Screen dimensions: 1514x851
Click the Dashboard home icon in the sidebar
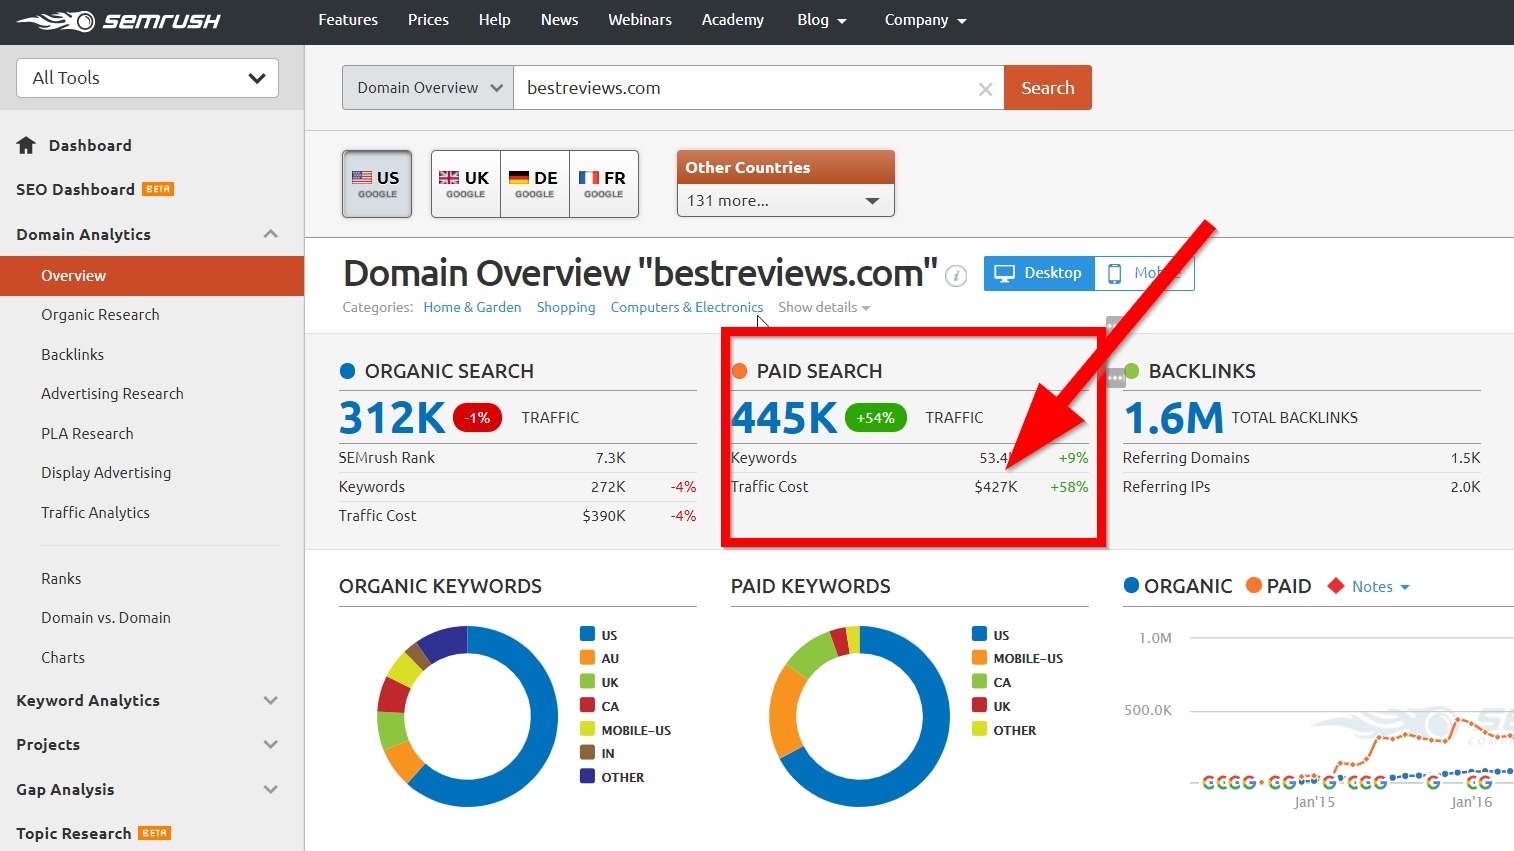point(25,145)
